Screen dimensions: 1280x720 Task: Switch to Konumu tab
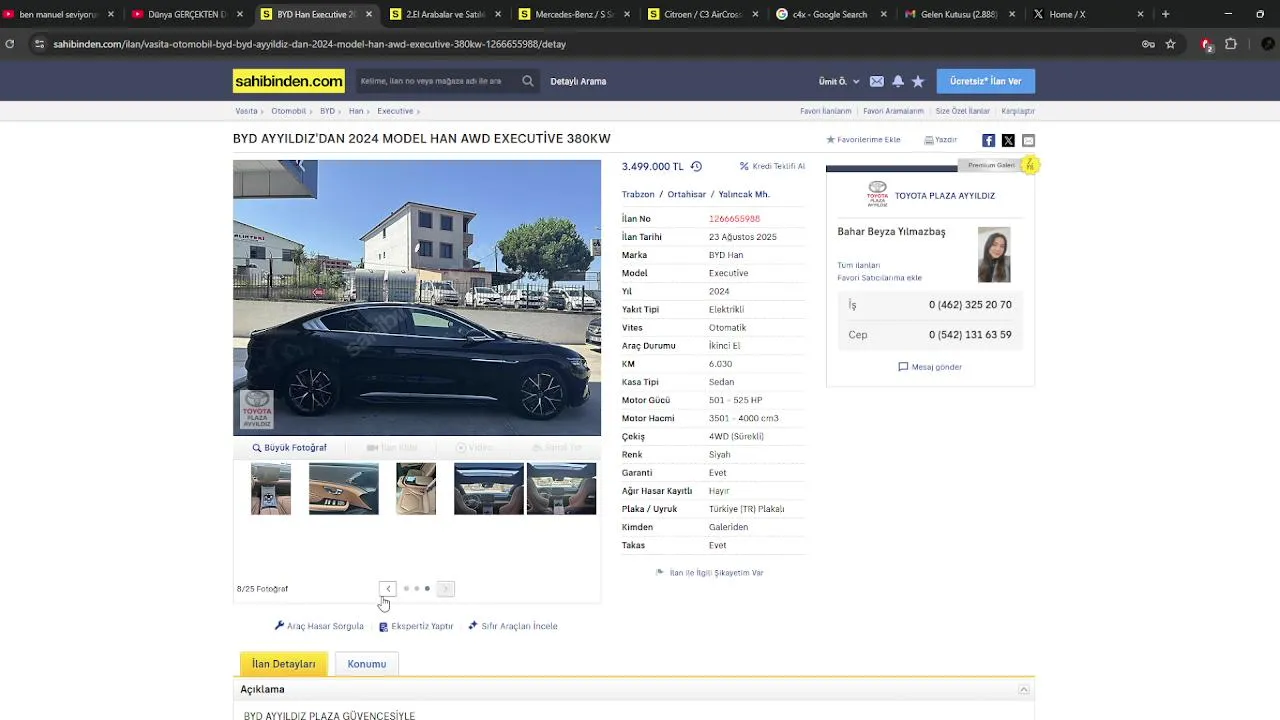(367, 664)
